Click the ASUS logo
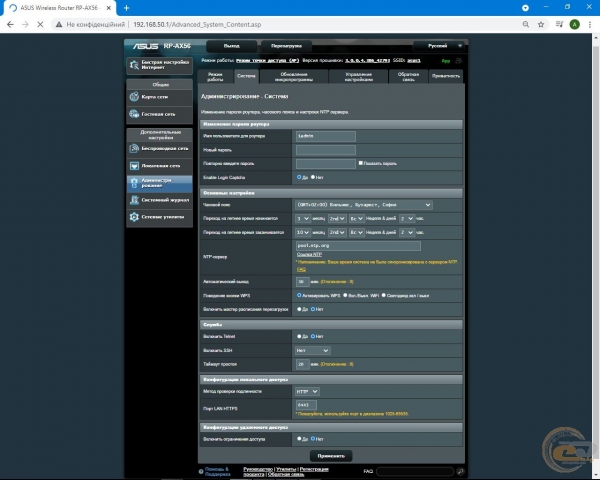The width and height of the screenshot is (600, 480). [x=145, y=46]
